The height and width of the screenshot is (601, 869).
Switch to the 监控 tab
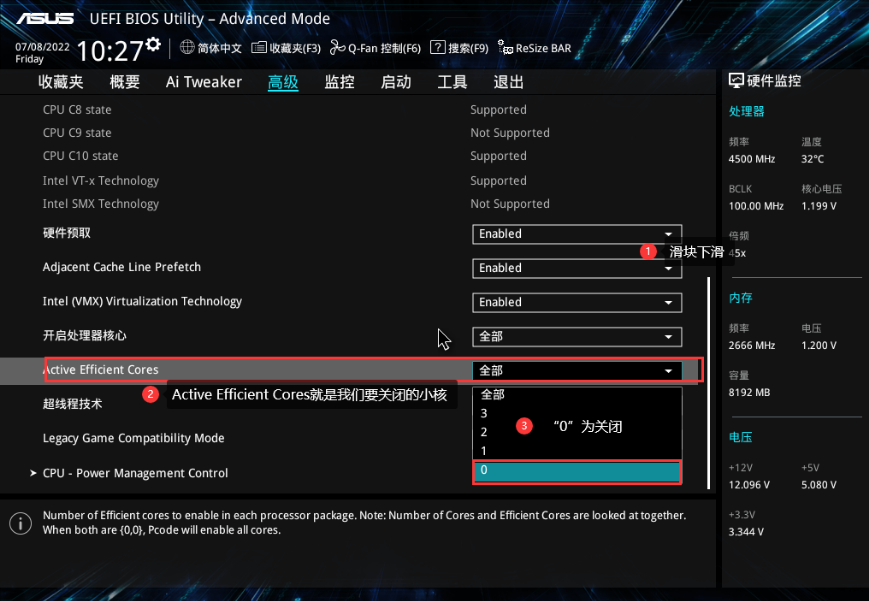339,82
